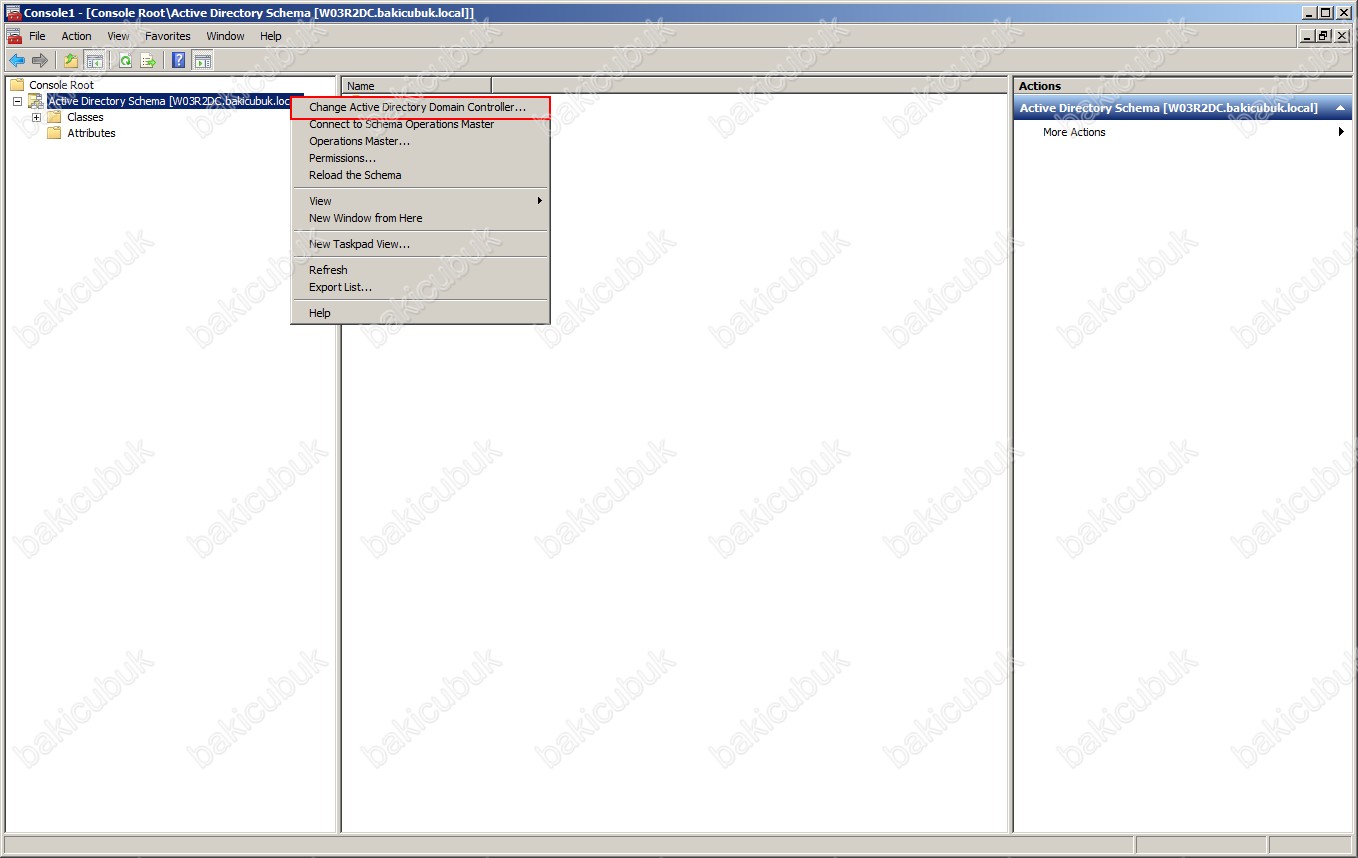Open the File menu
The image size is (1358, 858).
[37, 36]
